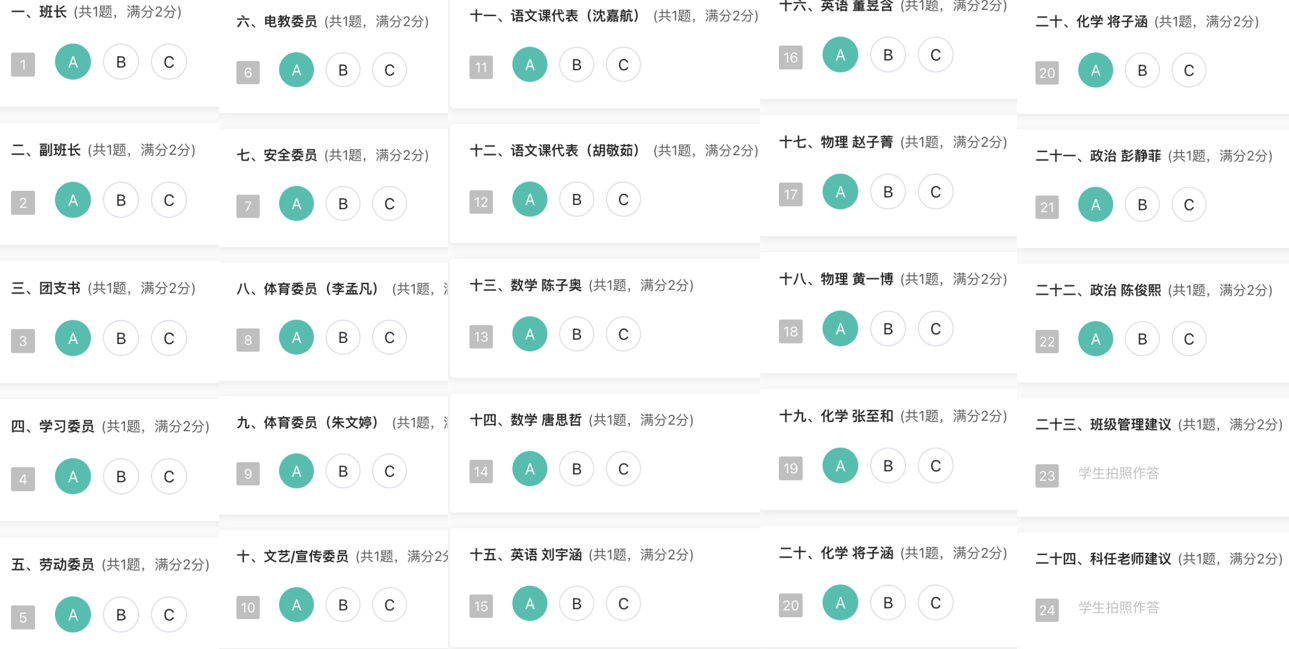This screenshot has height=649, width=1289.
Task: Pick option C for question 8 体育委员 李孟凡
Action: 389,338
